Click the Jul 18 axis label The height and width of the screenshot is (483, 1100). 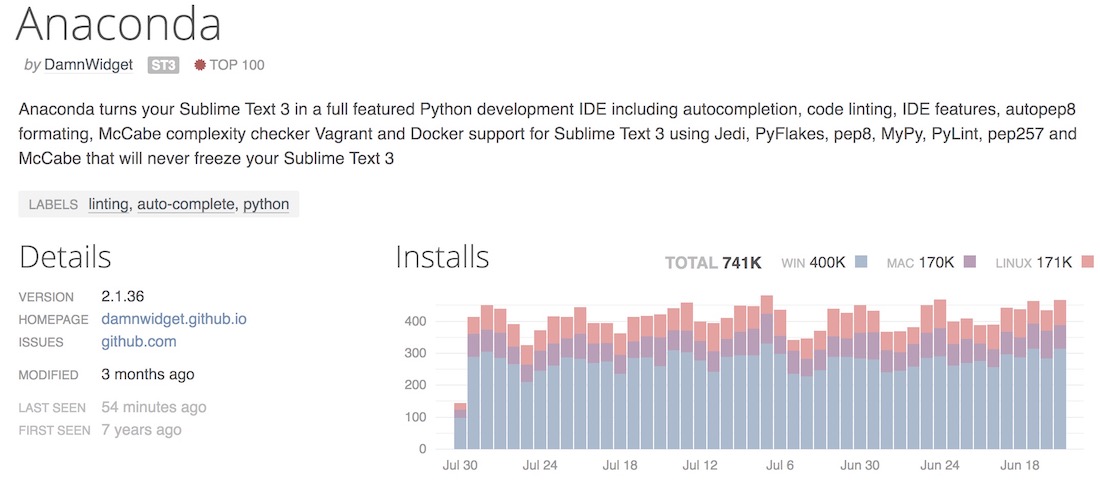coord(620,465)
